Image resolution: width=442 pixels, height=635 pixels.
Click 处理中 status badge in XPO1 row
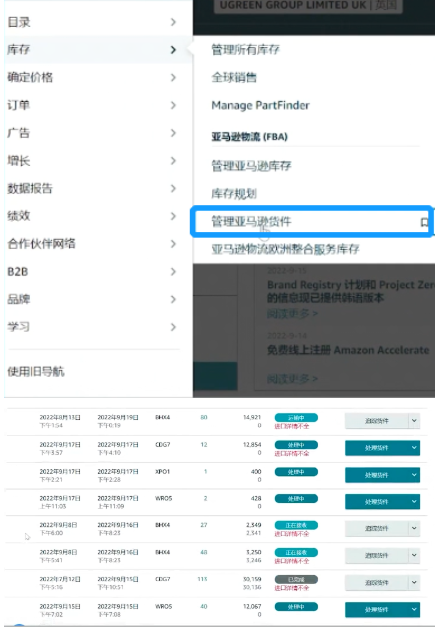tap(296, 472)
